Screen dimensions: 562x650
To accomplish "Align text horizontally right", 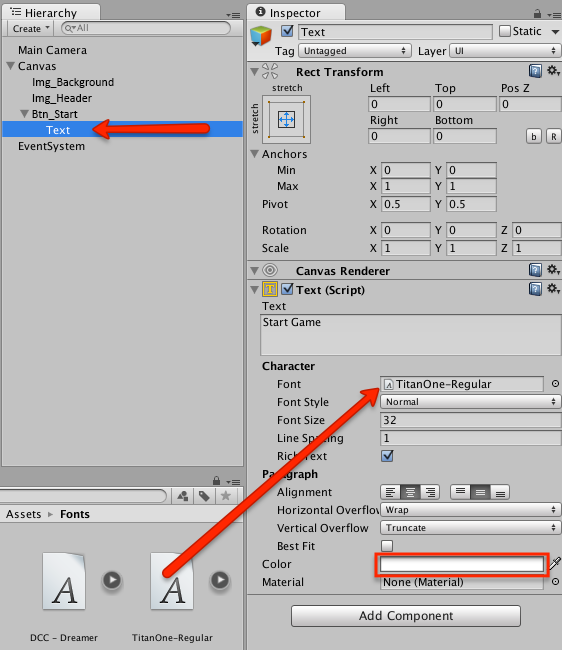I will click(430, 492).
